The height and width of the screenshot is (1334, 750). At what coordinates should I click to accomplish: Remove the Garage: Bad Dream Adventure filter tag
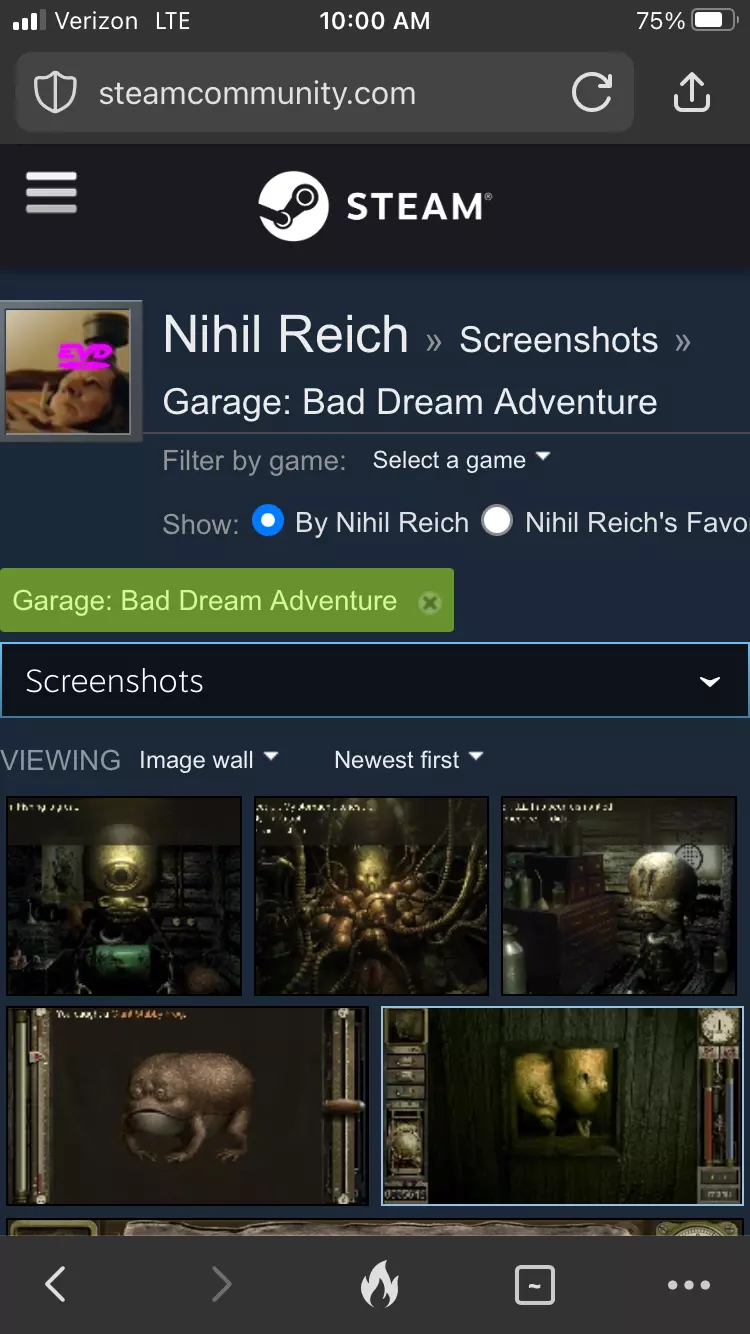[429, 602]
